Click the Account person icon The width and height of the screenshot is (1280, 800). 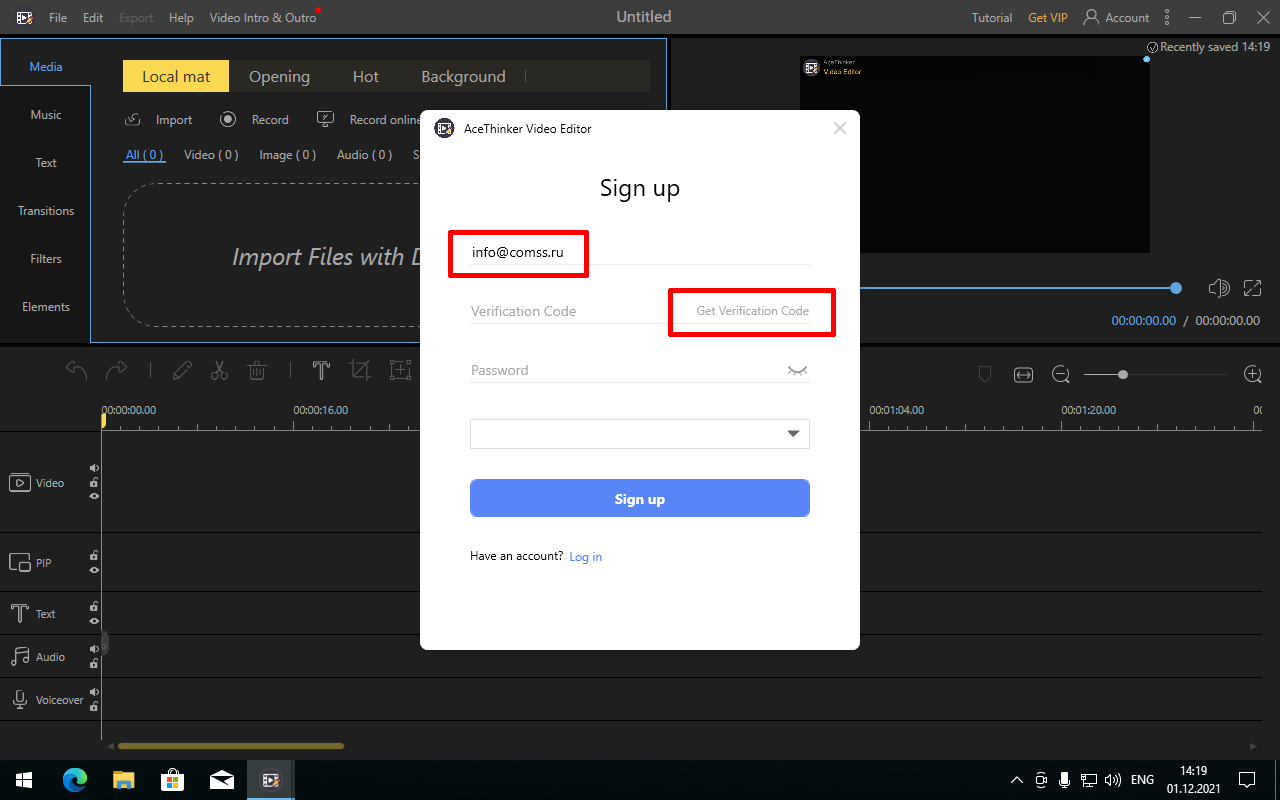click(x=1091, y=17)
